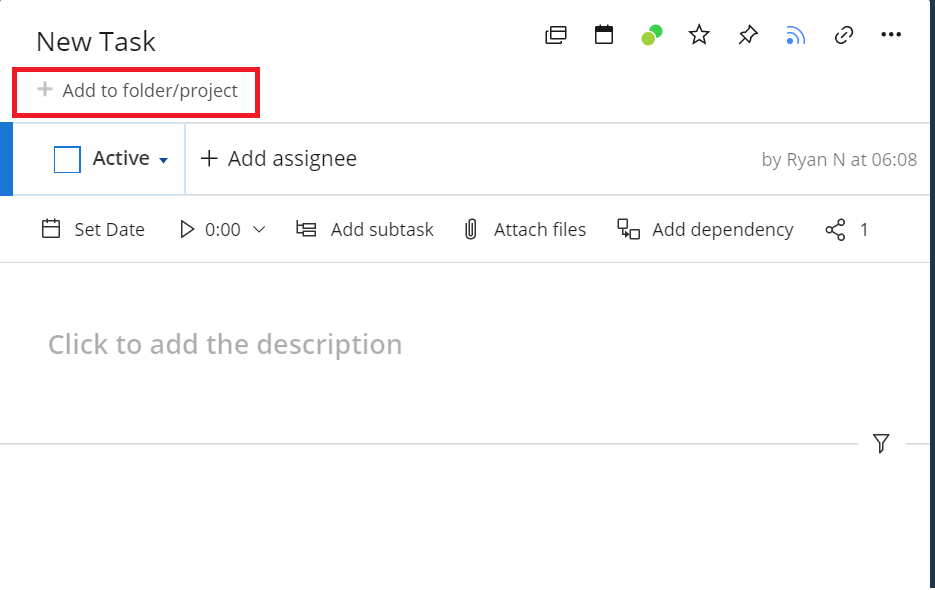Click Add assignee
The width and height of the screenshot is (935, 590).
click(x=279, y=159)
